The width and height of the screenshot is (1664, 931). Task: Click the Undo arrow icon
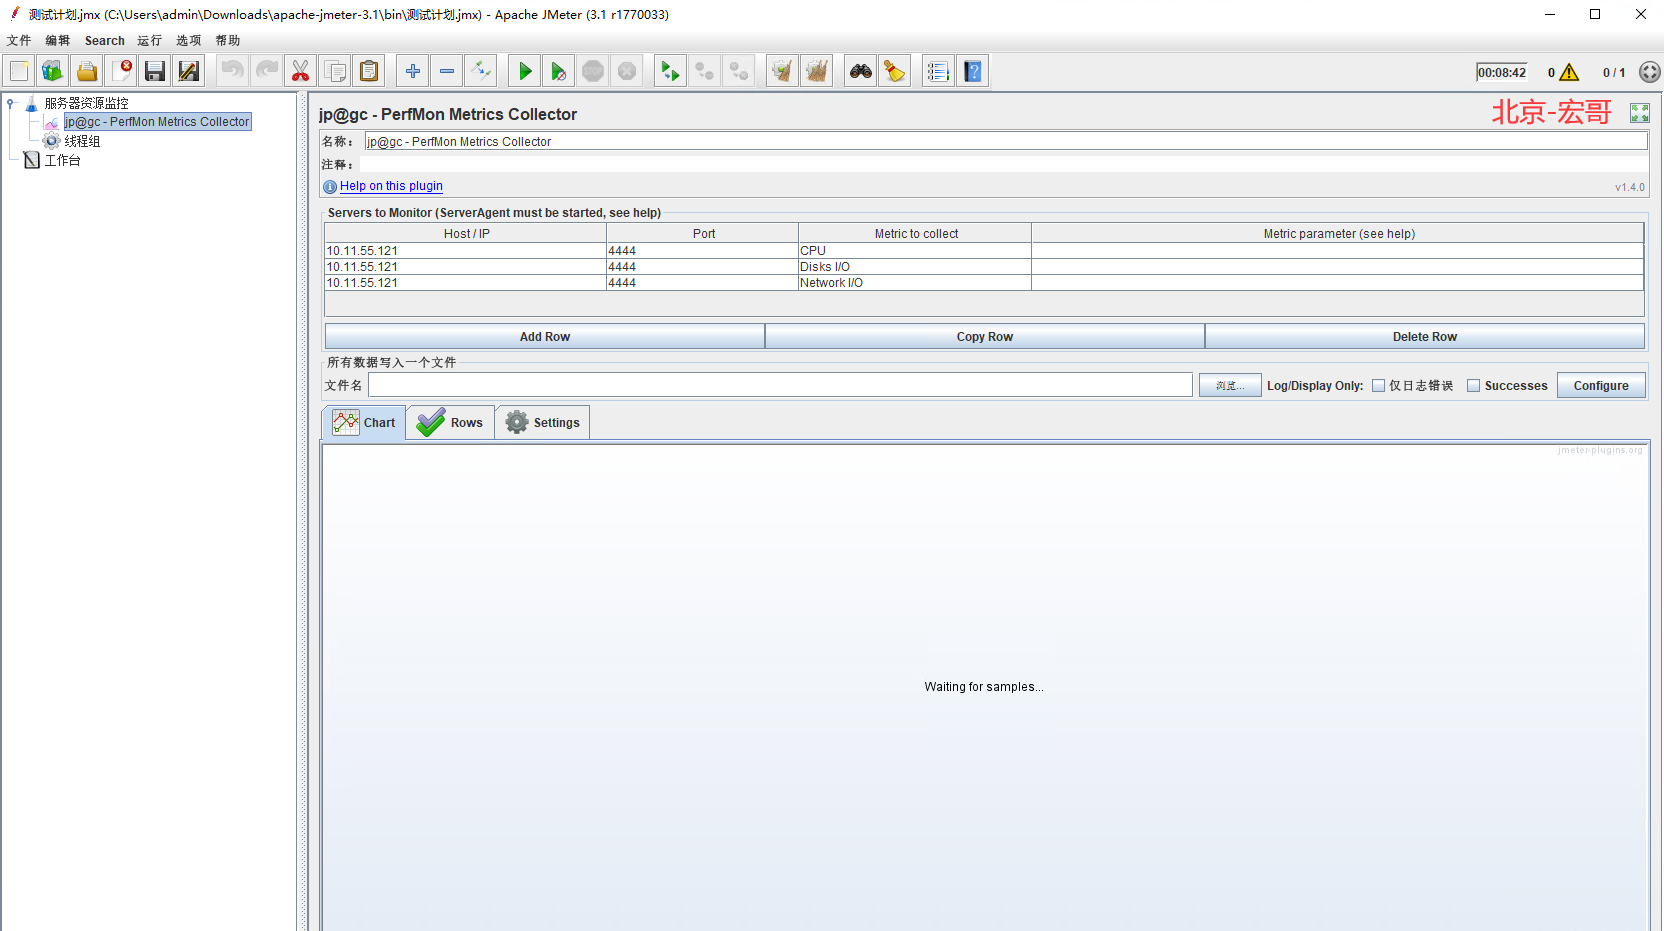pyautogui.click(x=233, y=71)
